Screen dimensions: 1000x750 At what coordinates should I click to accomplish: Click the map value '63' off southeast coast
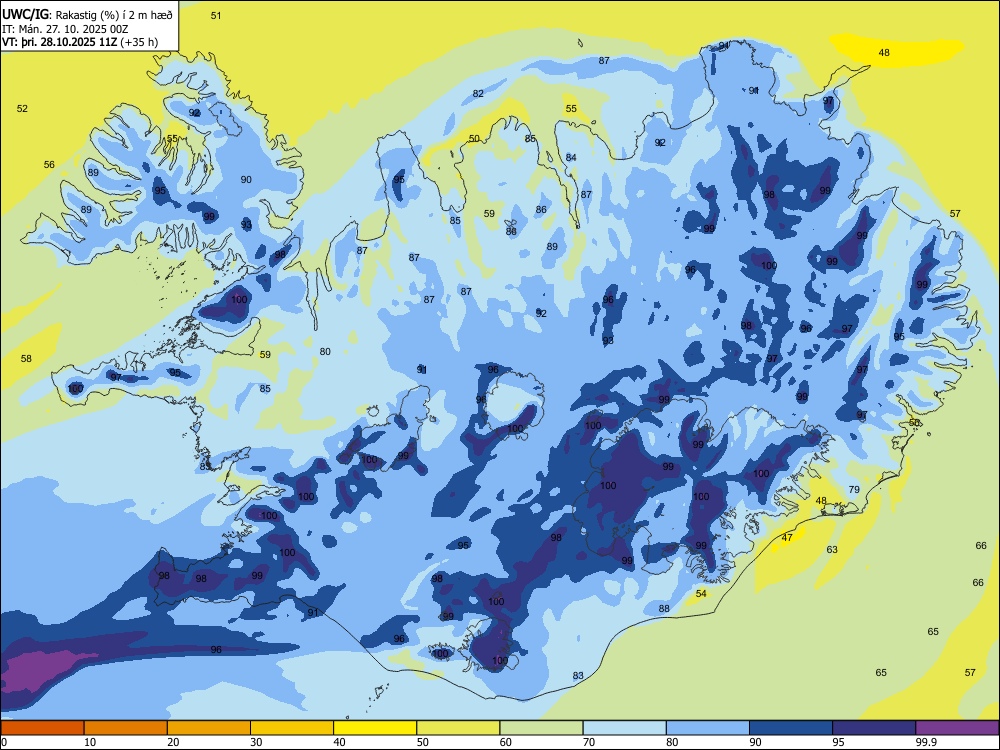pyautogui.click(x=832, y=549)
